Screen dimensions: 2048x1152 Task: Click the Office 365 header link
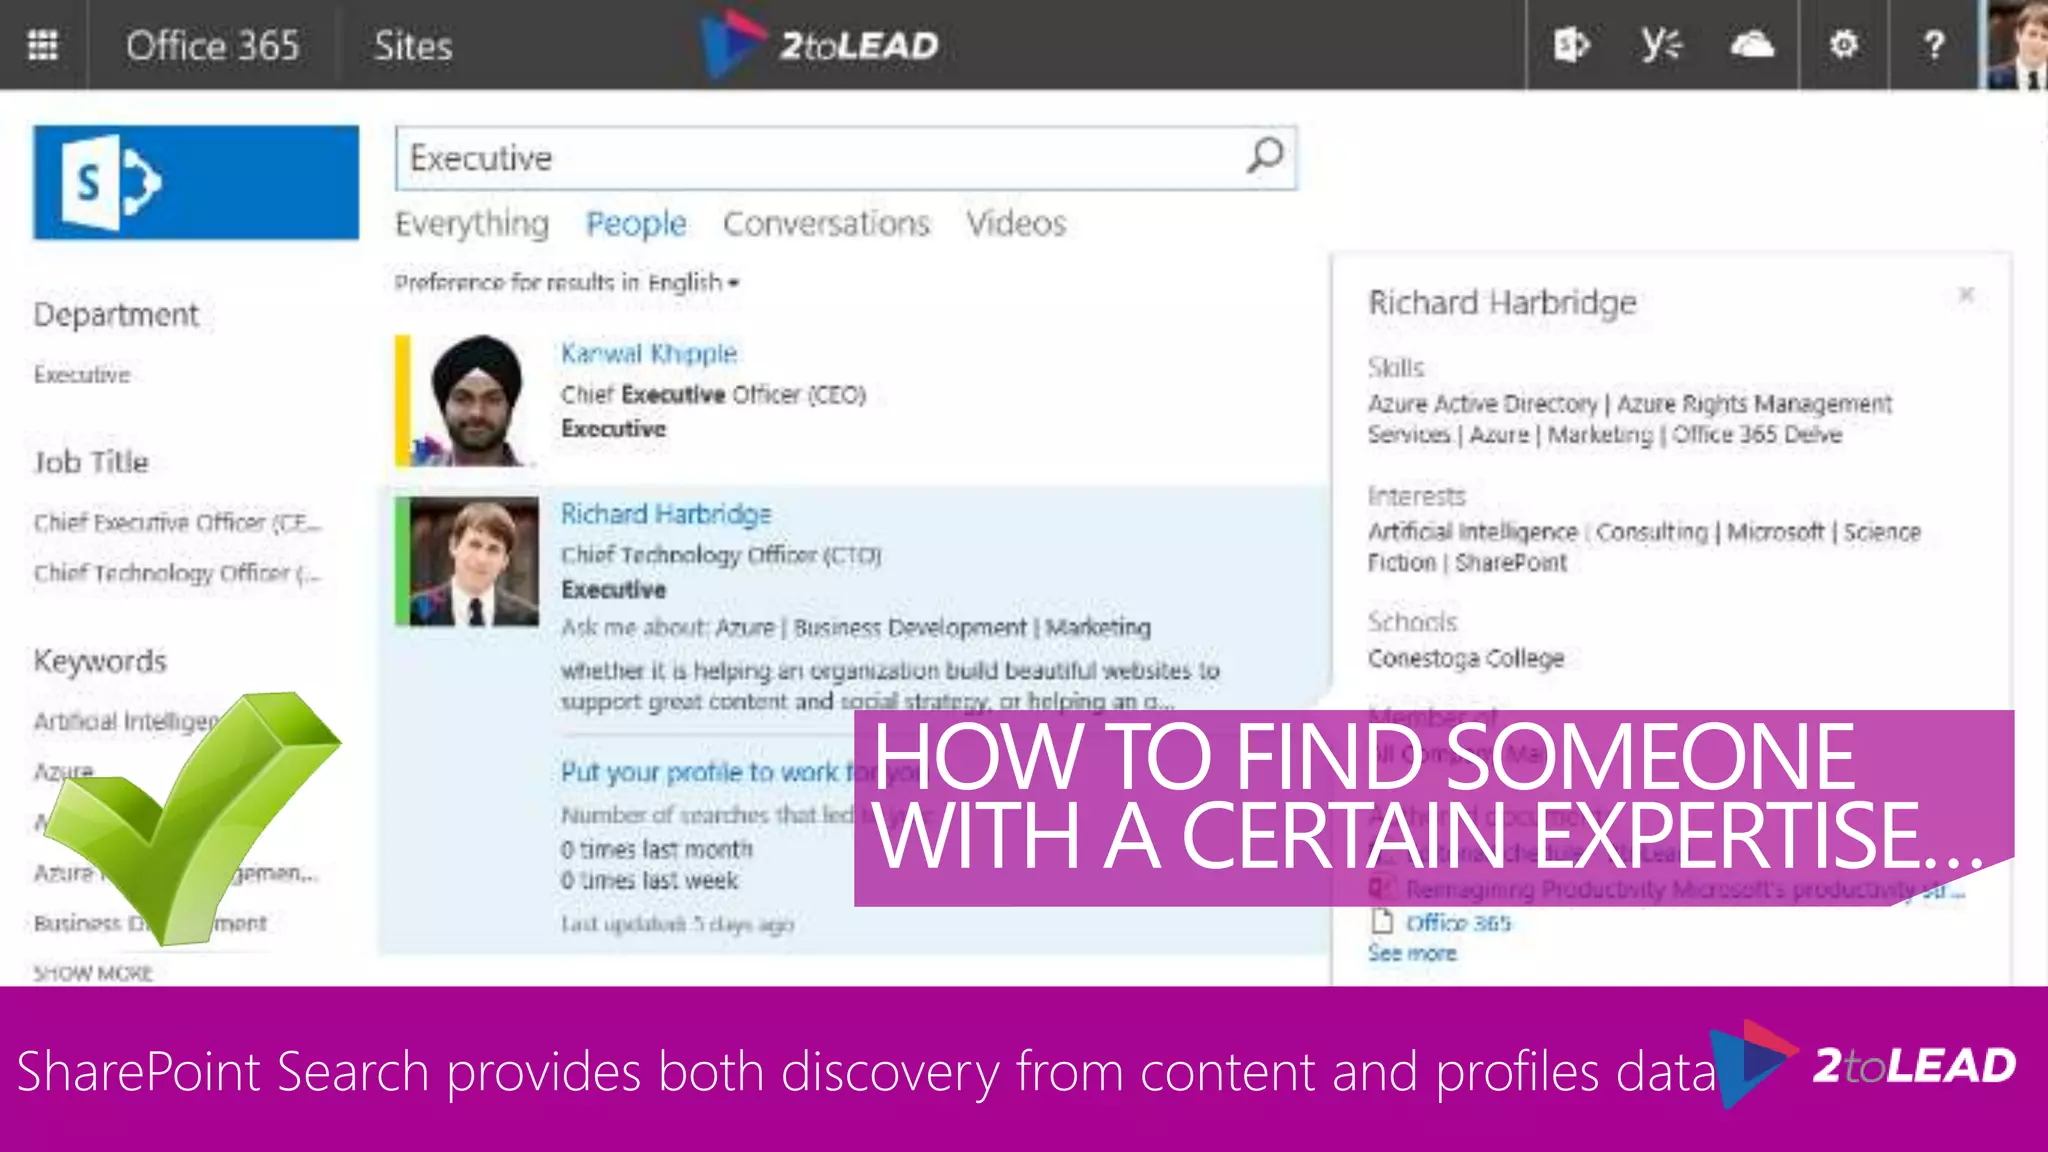(212, 46)
